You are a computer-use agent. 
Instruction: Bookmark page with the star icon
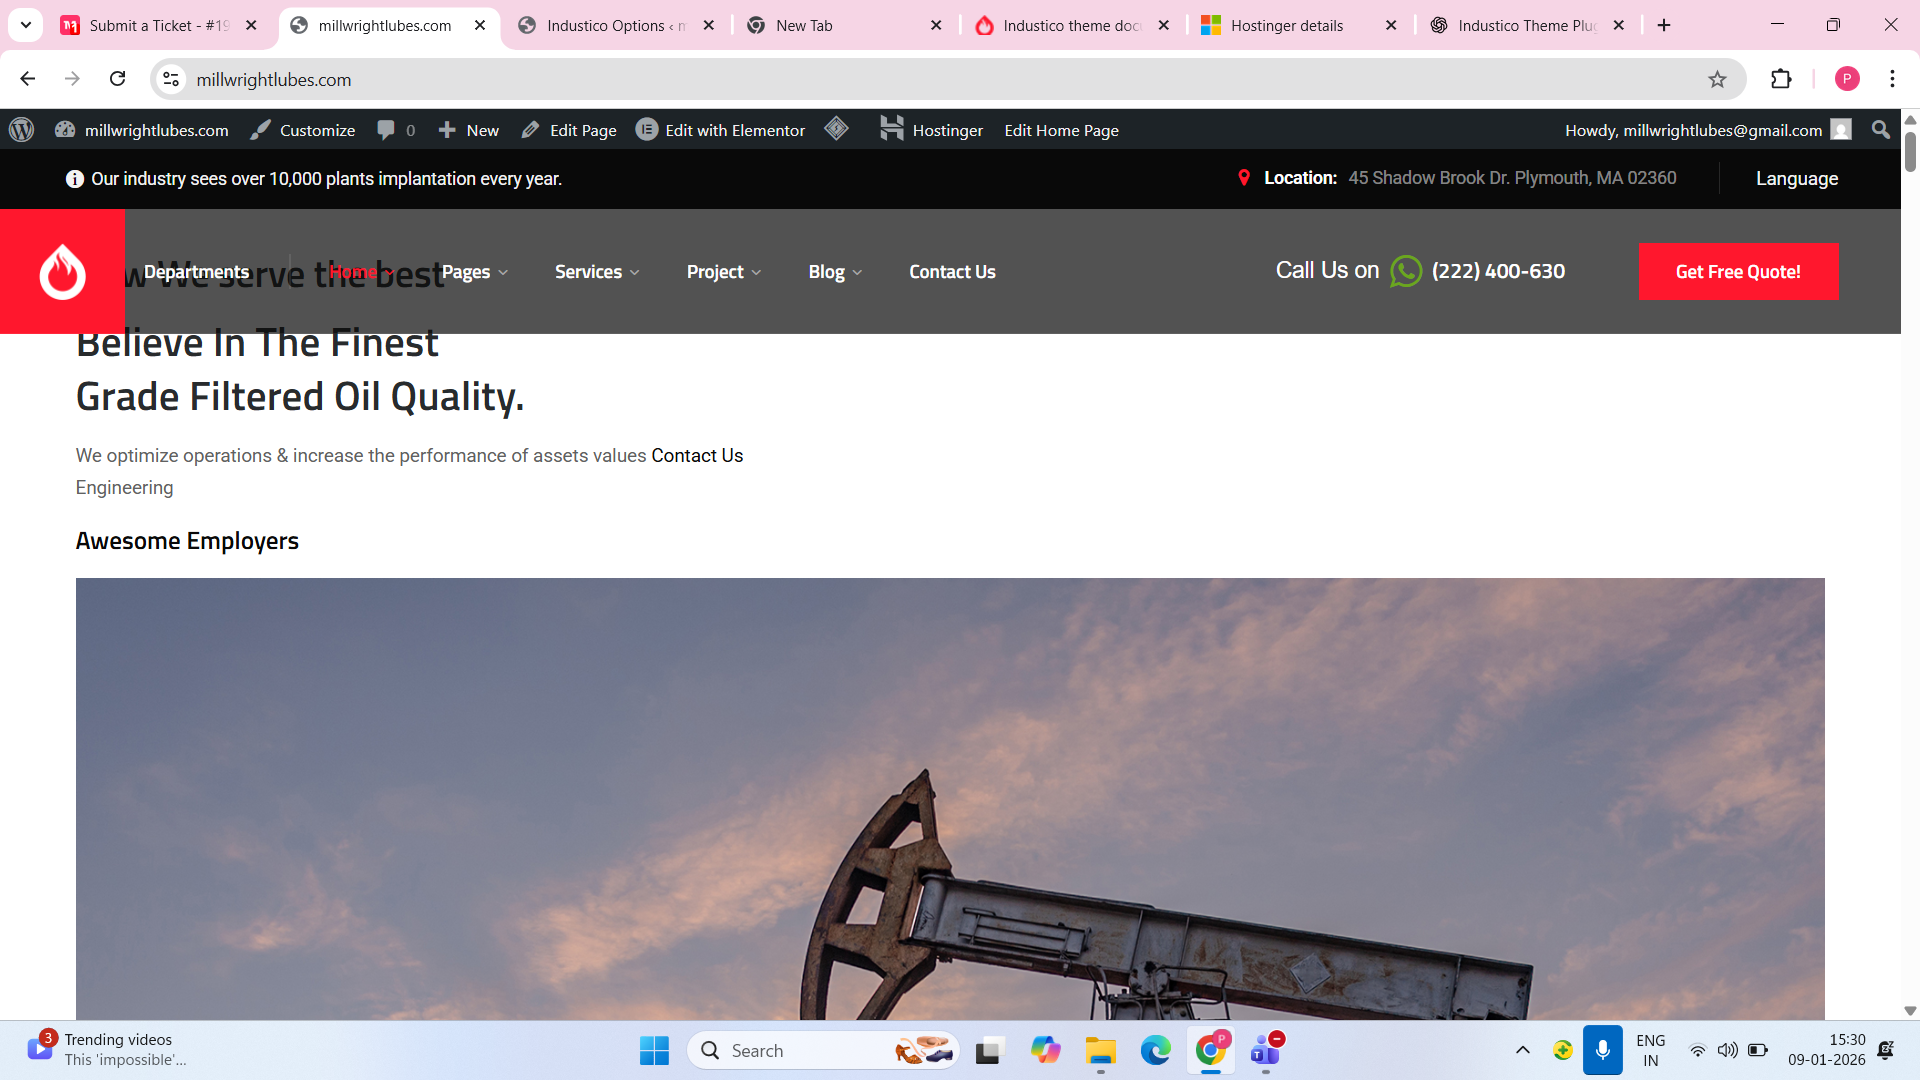pyautogui.click(x=1717, y=80)
